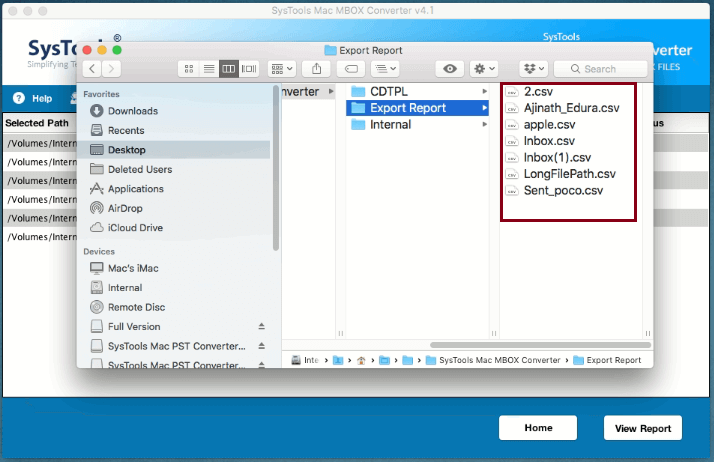Switch Finder to list view
This screenshot has height=462, width=714.
pyautogui.click(x=209, y=69)
